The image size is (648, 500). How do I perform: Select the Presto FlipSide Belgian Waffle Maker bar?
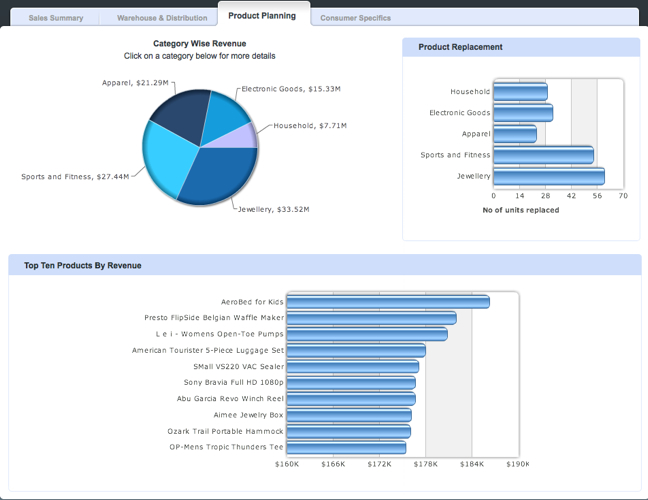click(371, 318)
